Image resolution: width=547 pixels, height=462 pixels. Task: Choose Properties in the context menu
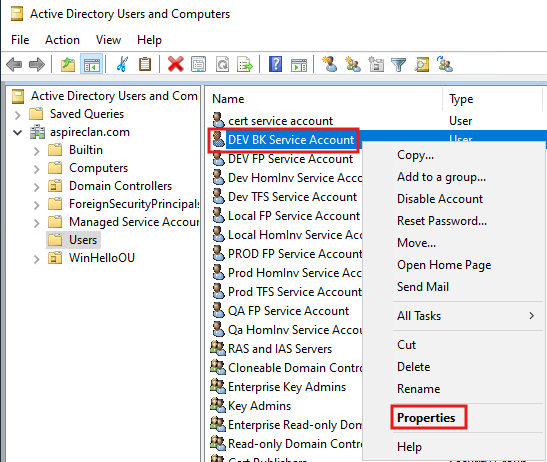tap(426, 418)
